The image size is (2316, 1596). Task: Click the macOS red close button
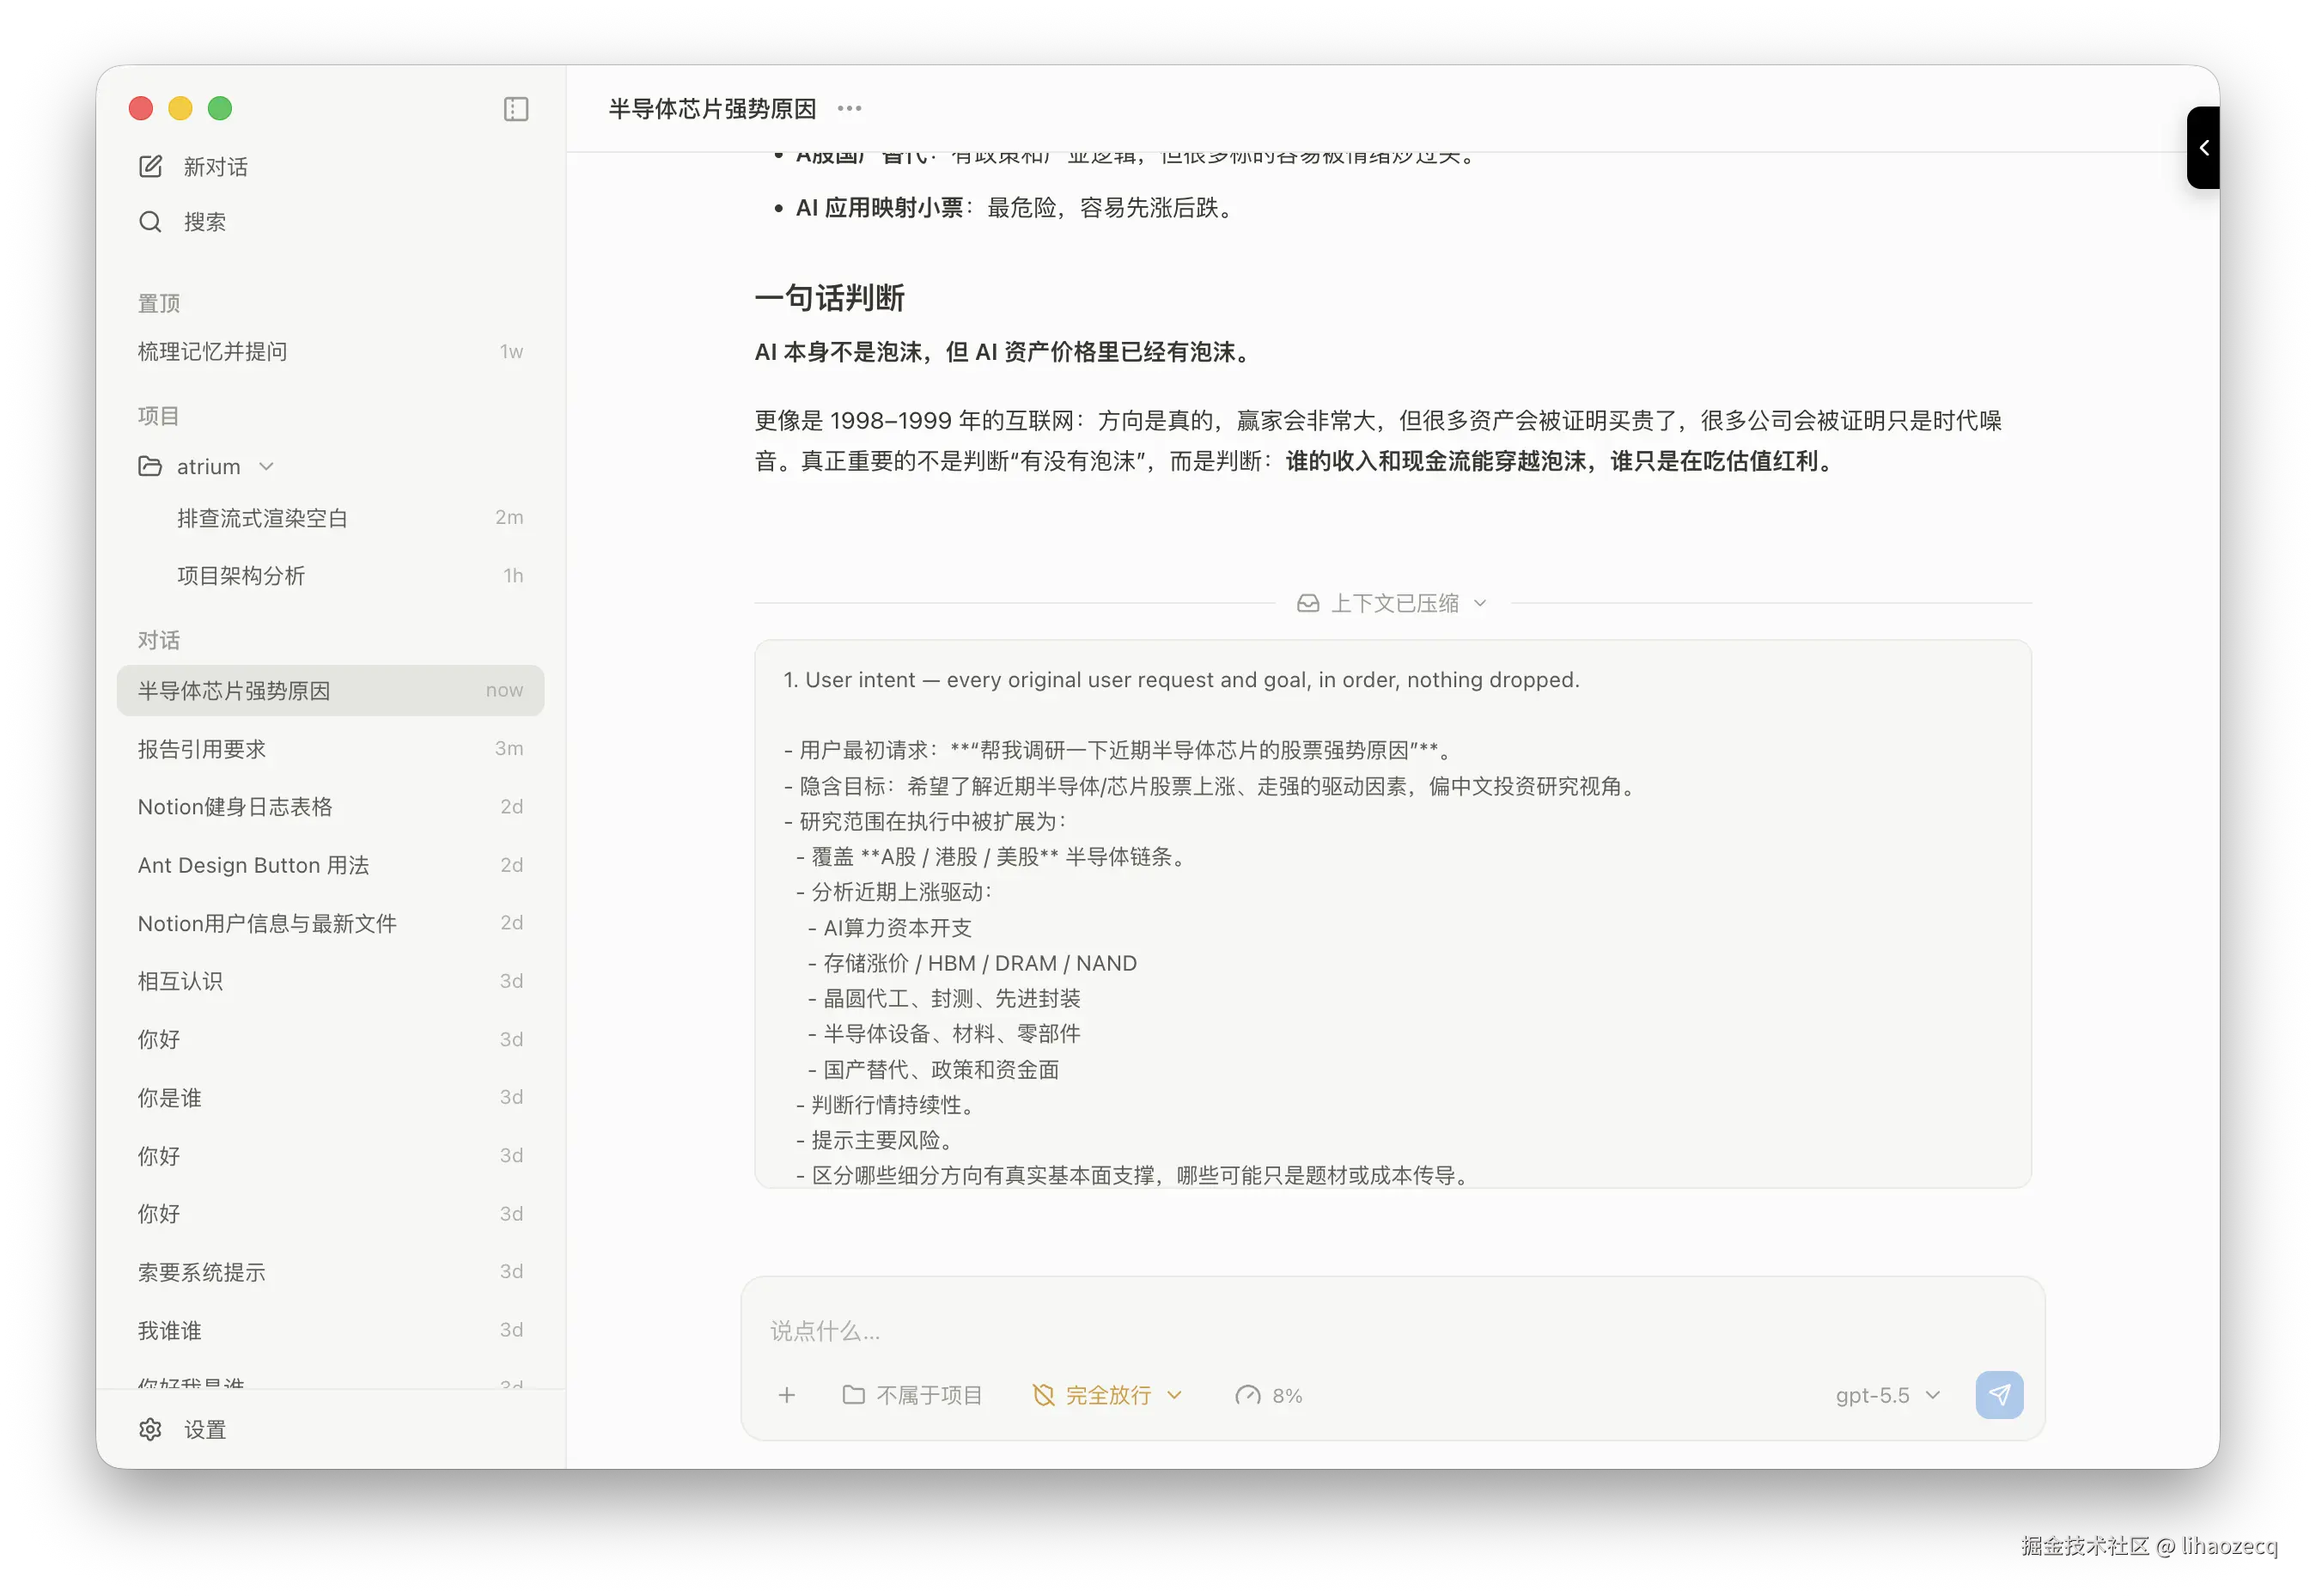[x=141, y=108]
